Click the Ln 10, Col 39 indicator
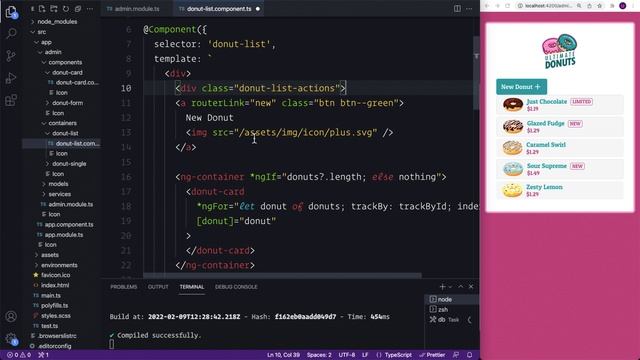Screen dimensions: 640x360 pyautogui.click(x=283, y=355)
